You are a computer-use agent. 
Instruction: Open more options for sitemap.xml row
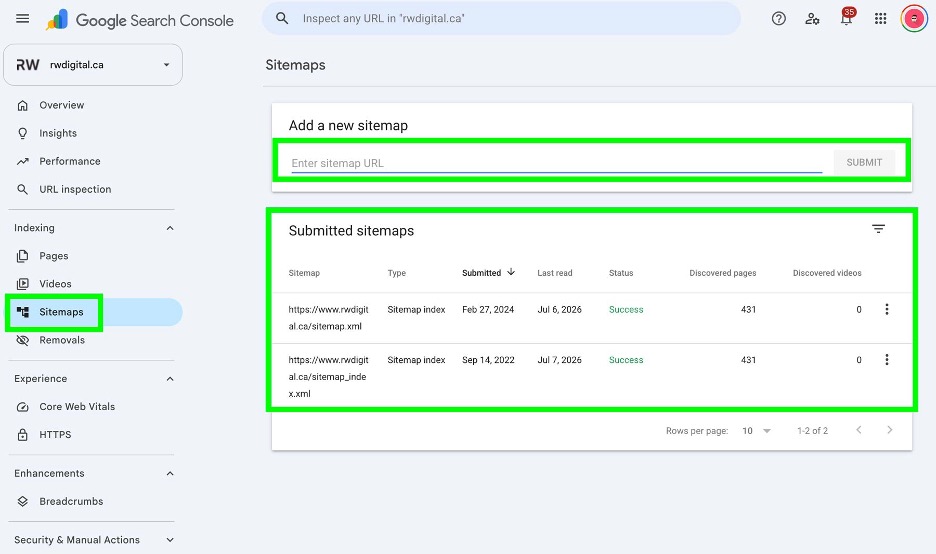click(886, 309)
